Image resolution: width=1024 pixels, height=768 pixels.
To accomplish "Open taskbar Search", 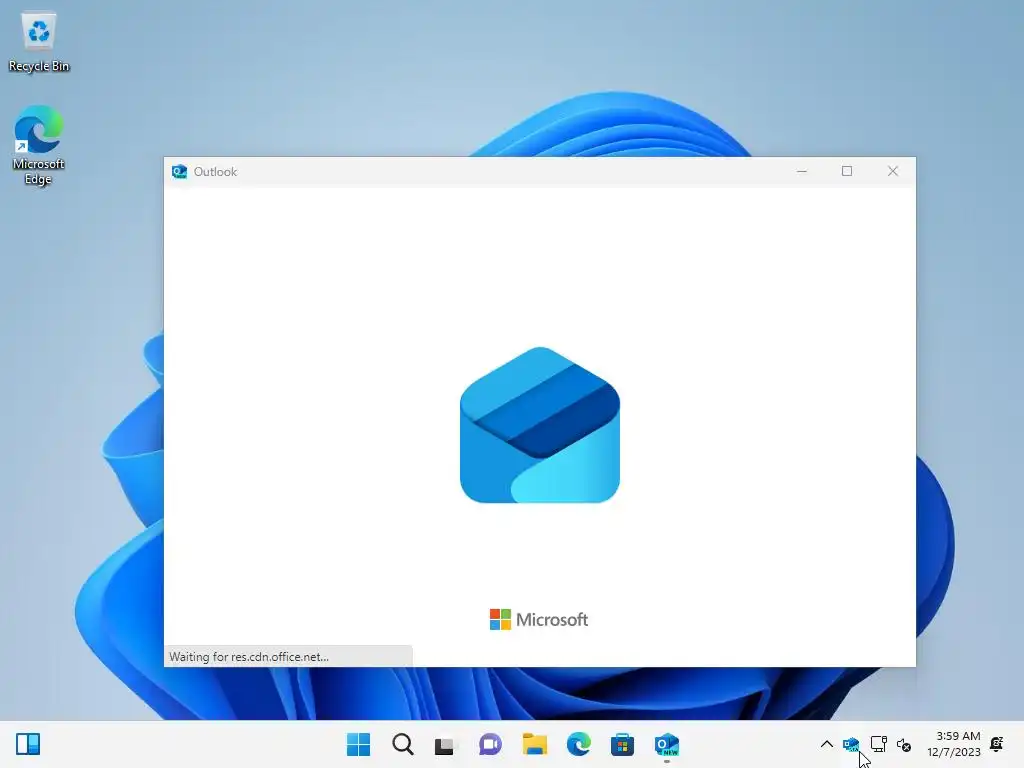I will pyautogui.click(x=403, y=744).
